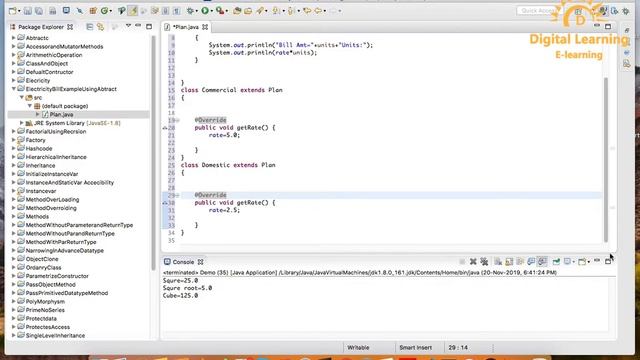Toggle Mark Occurrences highlighted toolbar button
This screenshot has width=640, height=360.
132,11
